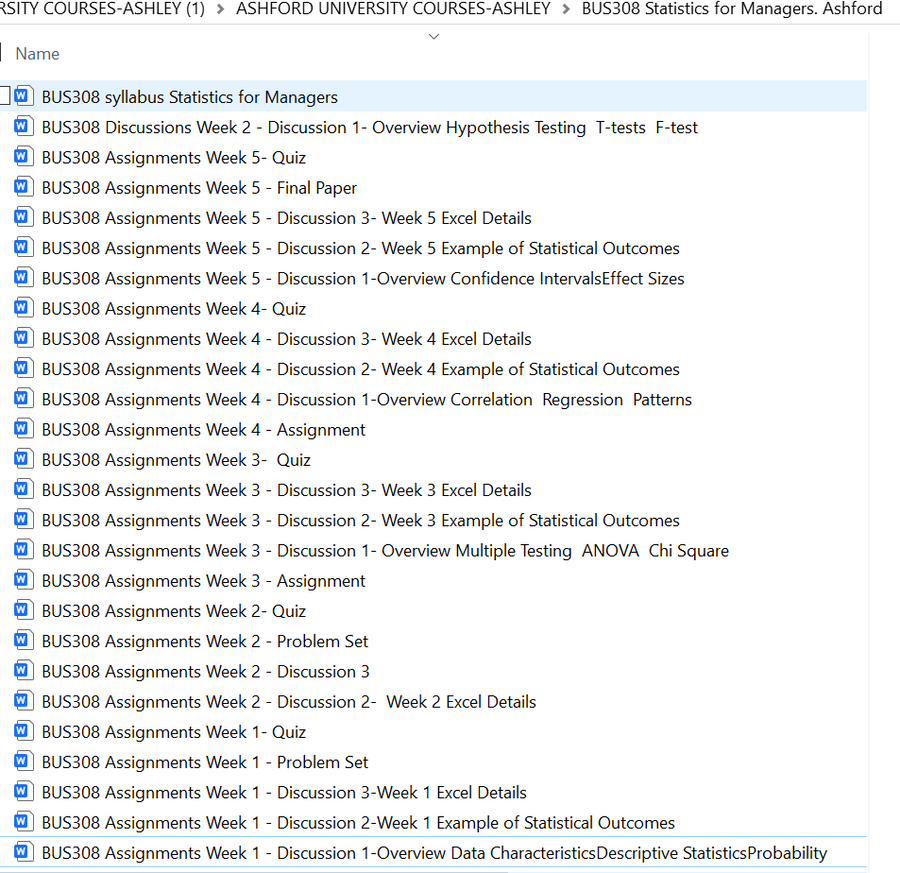Click Word icon beside Confidence Intervals Effect Sizes file
This screenshot has height=873, width=900.
(23, 278)
